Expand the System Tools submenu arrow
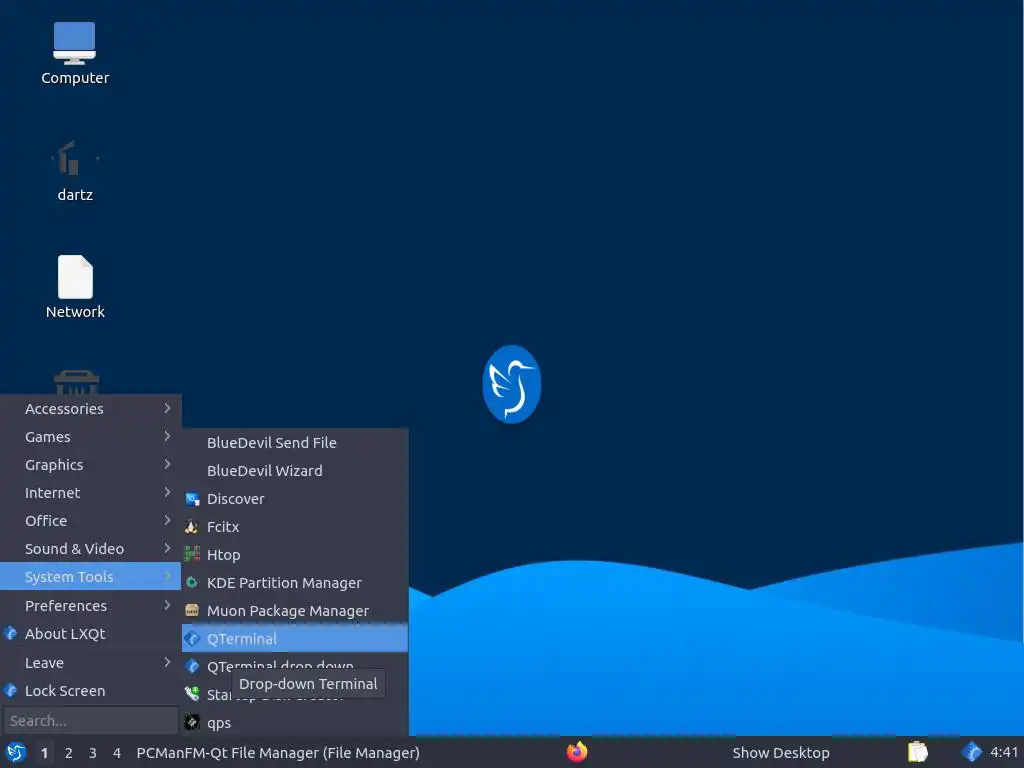 (x=167, y=576)
